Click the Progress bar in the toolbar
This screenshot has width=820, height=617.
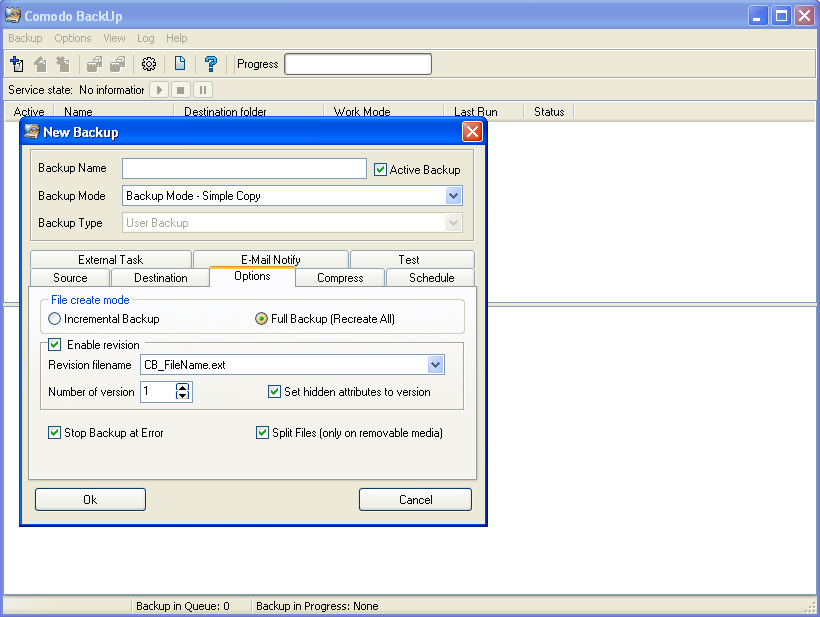point(358,64)
